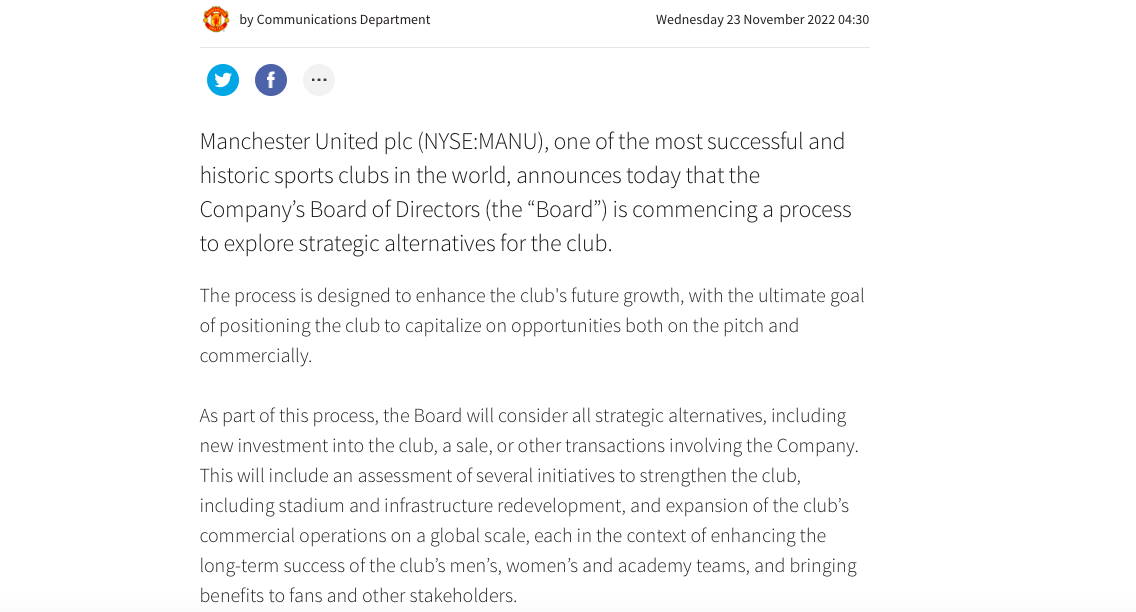Click "Manchester United plc" in the lead paragraph
1136x612 pixels.
pyautogui.click(x=305, y=142)
